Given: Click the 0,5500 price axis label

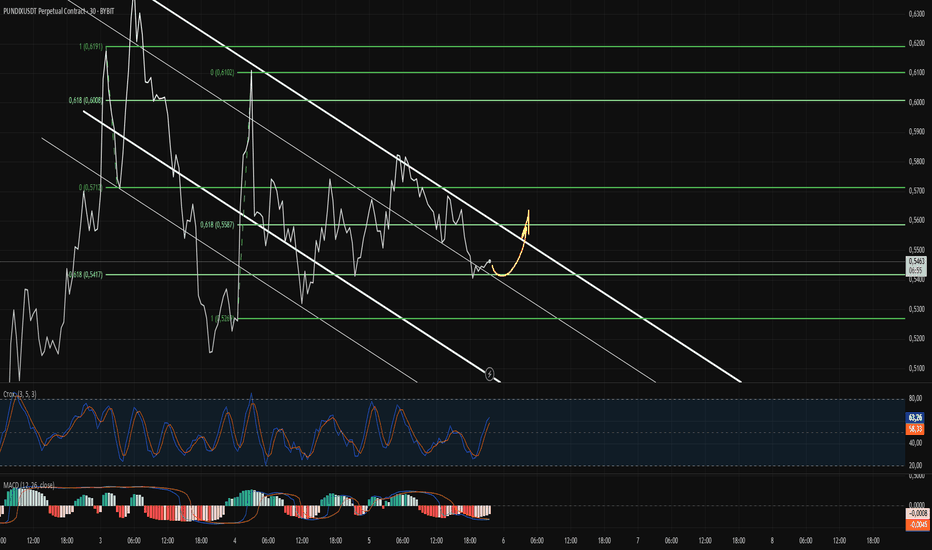Looking at the screenshot, I should click(x=917, y=250).
